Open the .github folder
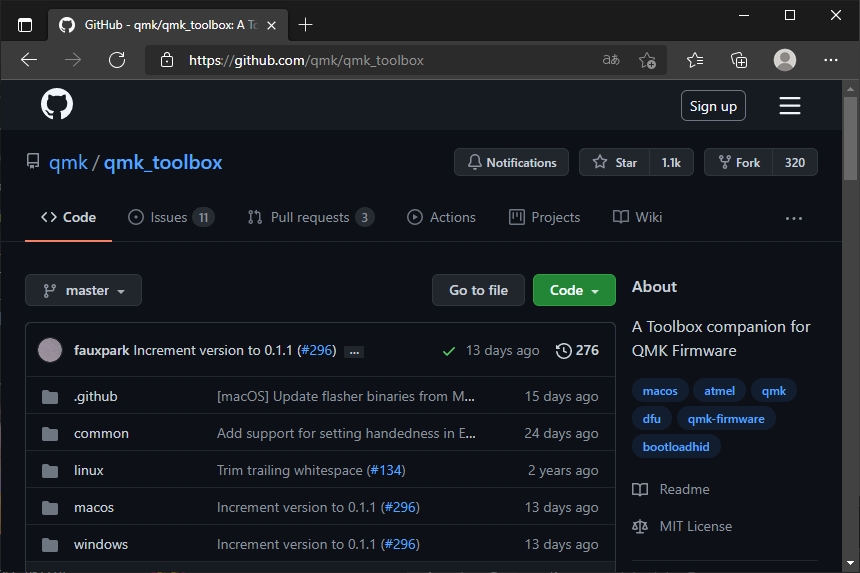This screenshot has height=573, width=860. (95, 396)
